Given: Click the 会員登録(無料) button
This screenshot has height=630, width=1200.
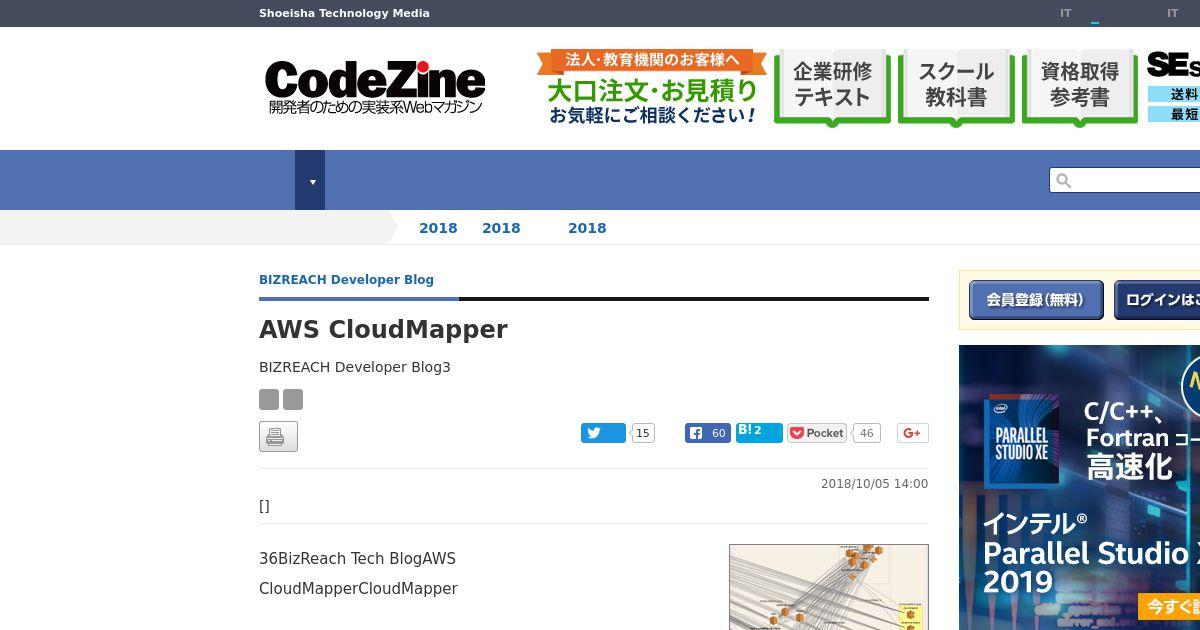Looking at the screenshot, I should click(1036, 300).
